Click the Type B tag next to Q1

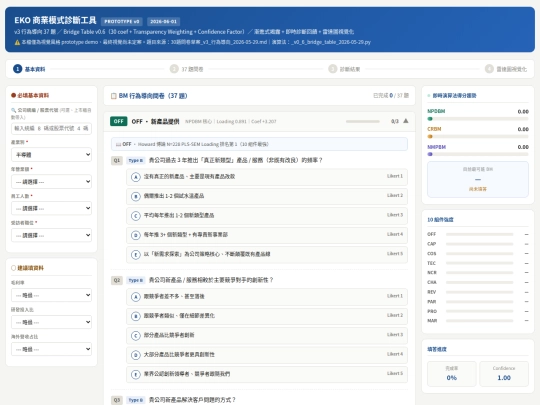(x=136, y=160)
